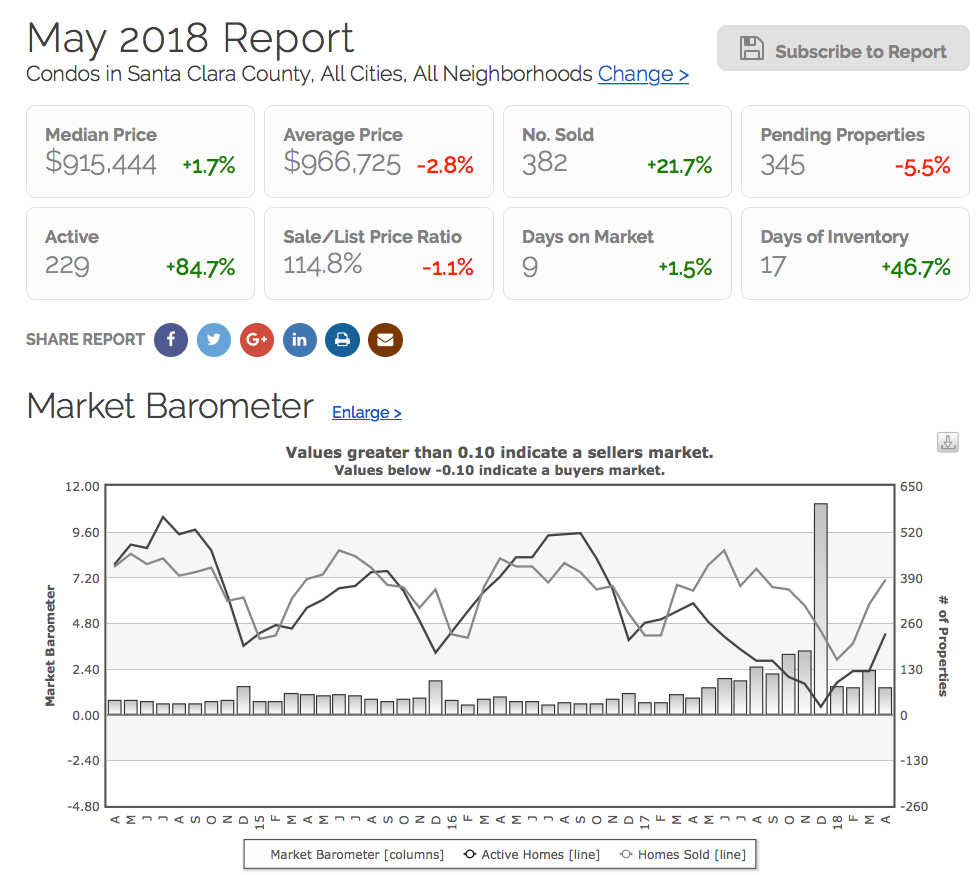Click the tallest bar in the chart
Image resolution: width=976 pixels, height=875 pixels.
820,608
